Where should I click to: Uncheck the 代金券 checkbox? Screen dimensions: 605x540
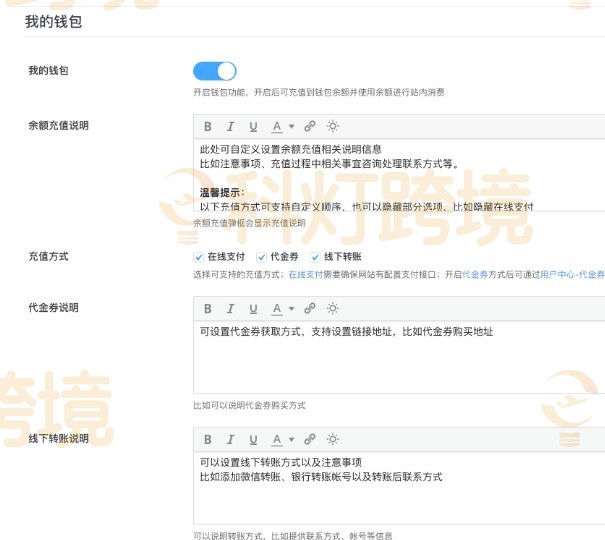tap(261, 257)
